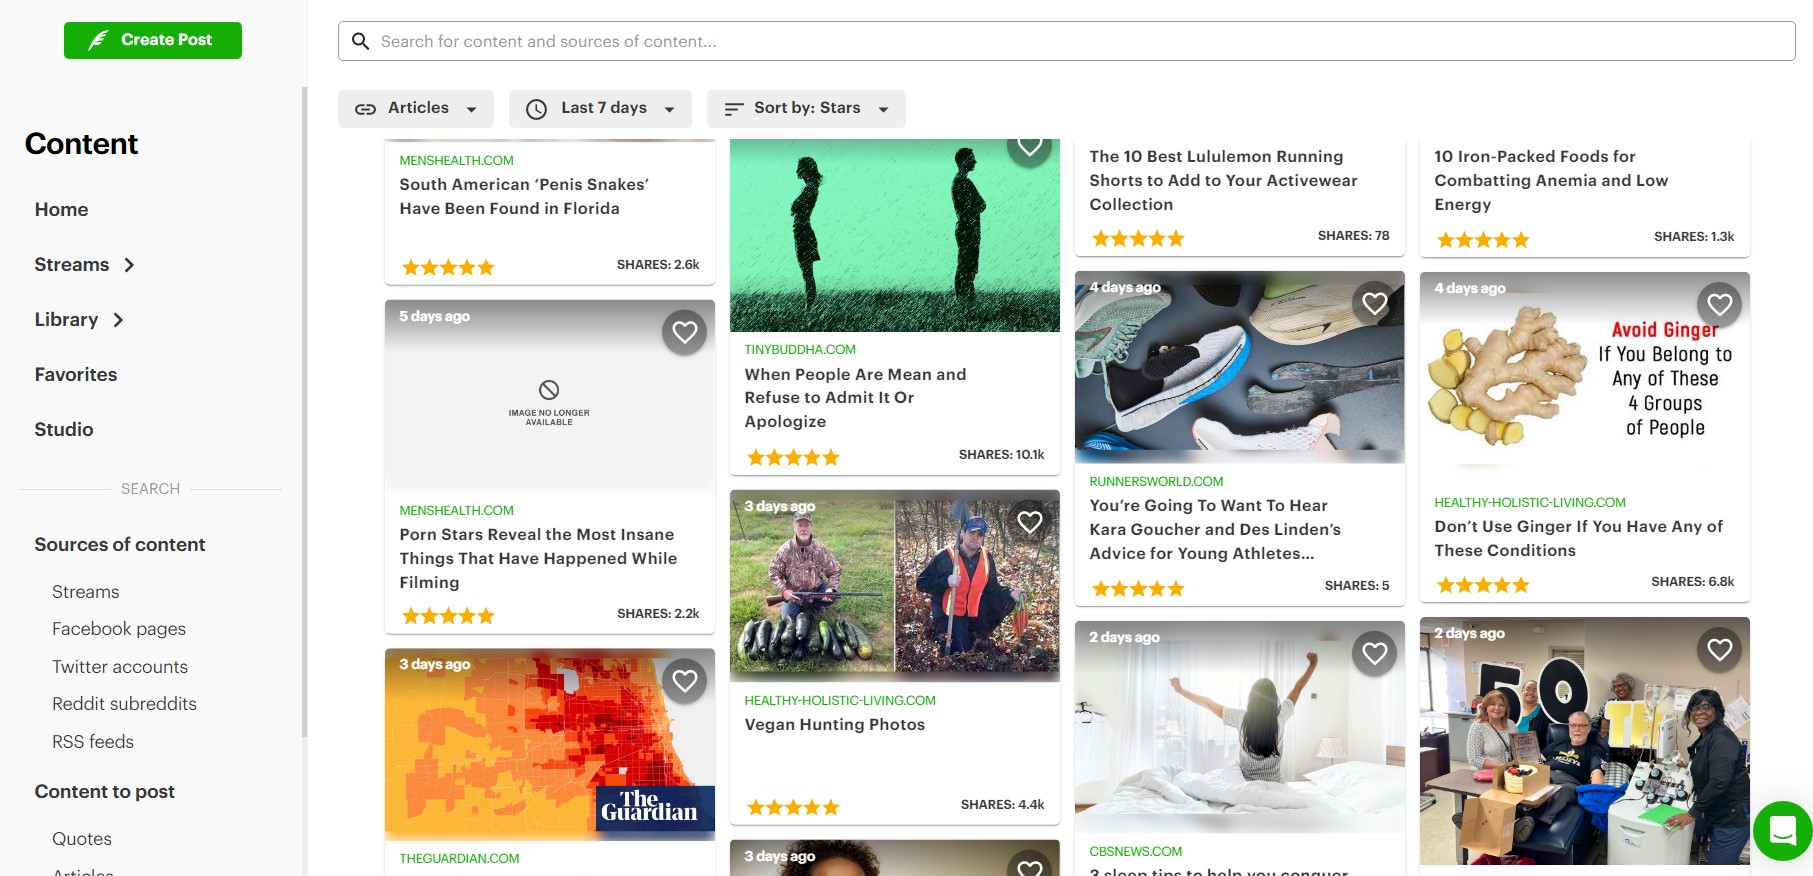This screenshot has width=1813, height=876.
Task: Favorite the Guardian map article heart
Action: pyautogui.click(x=685, y=681)
